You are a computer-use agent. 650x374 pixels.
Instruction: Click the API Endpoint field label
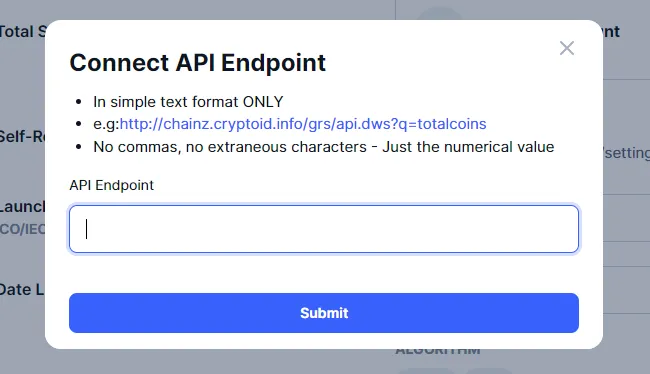pyautogui.click(x=112, y=185)
